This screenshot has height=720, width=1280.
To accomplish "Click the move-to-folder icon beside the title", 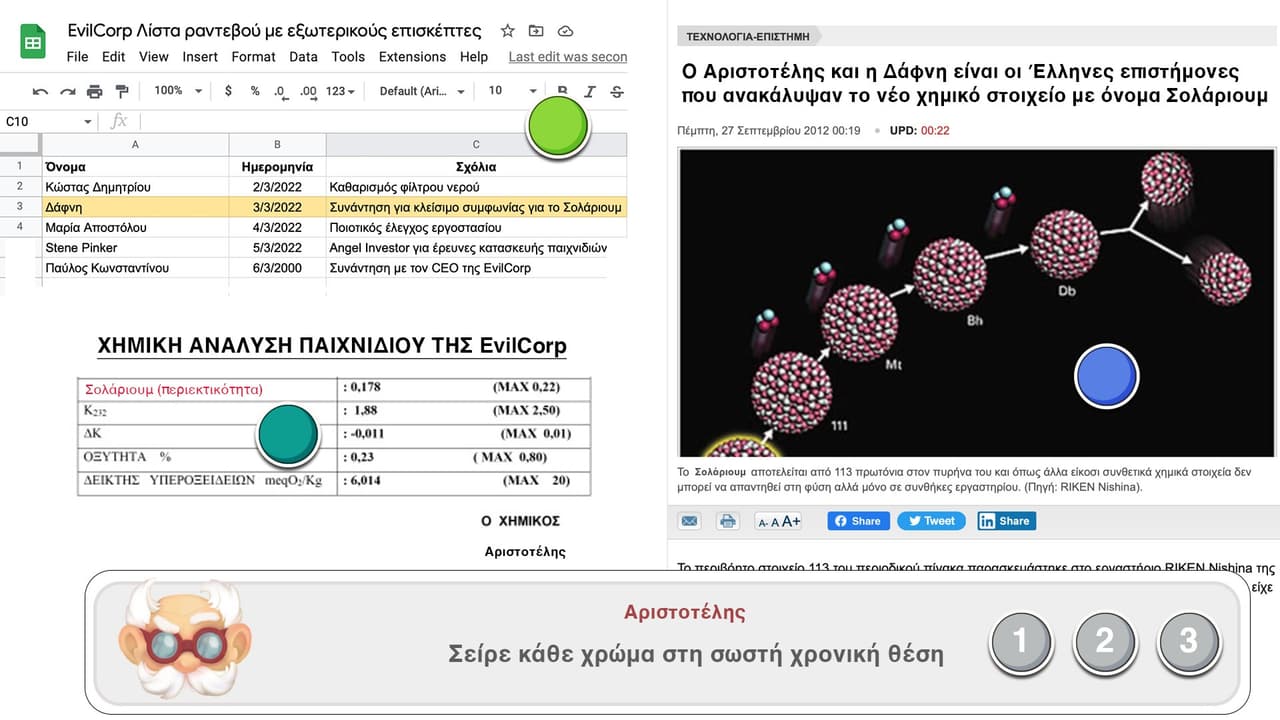I will tap(536, 31).
